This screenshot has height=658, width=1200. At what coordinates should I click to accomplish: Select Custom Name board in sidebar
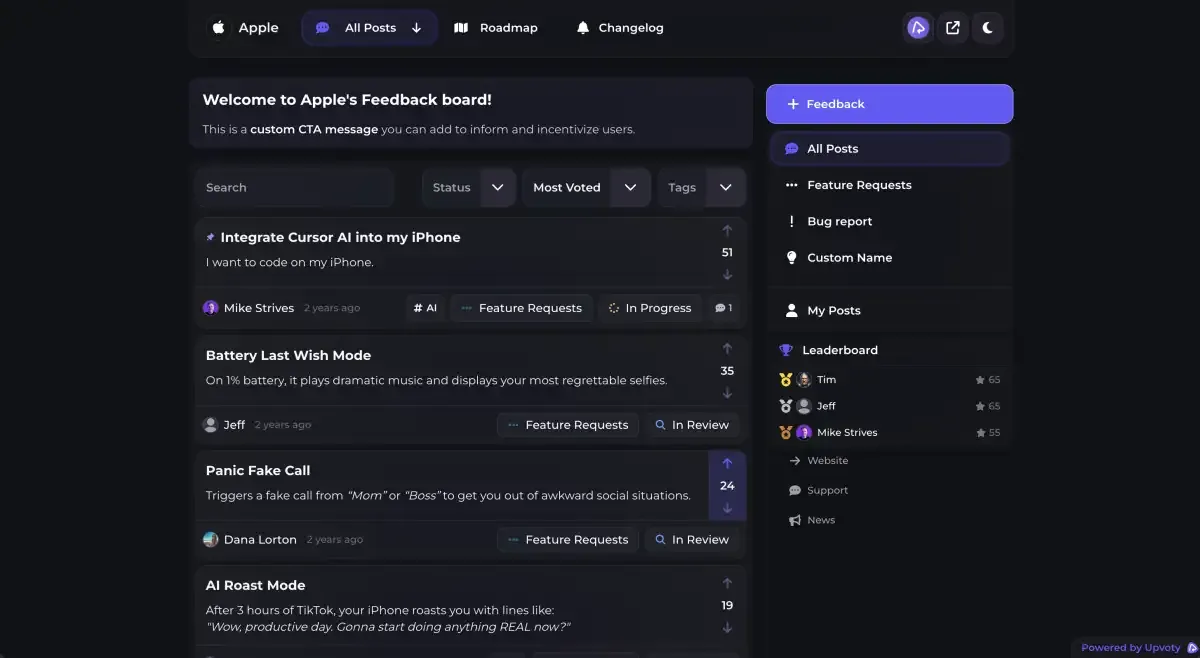889,258
